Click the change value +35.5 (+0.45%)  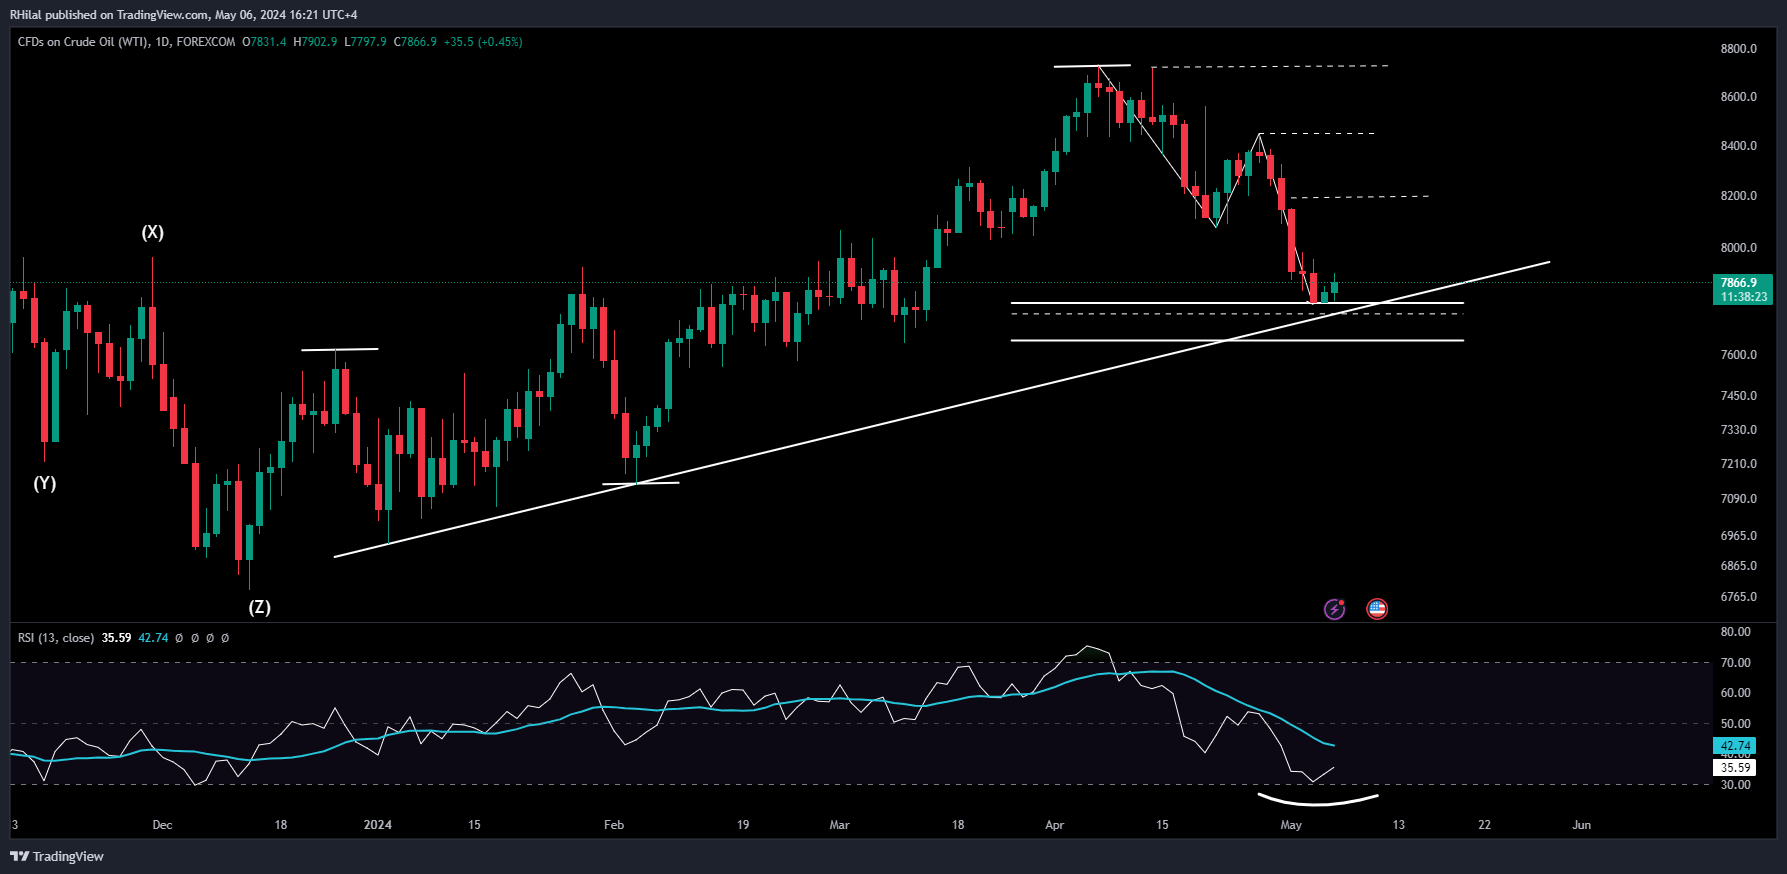click(483, 42)
